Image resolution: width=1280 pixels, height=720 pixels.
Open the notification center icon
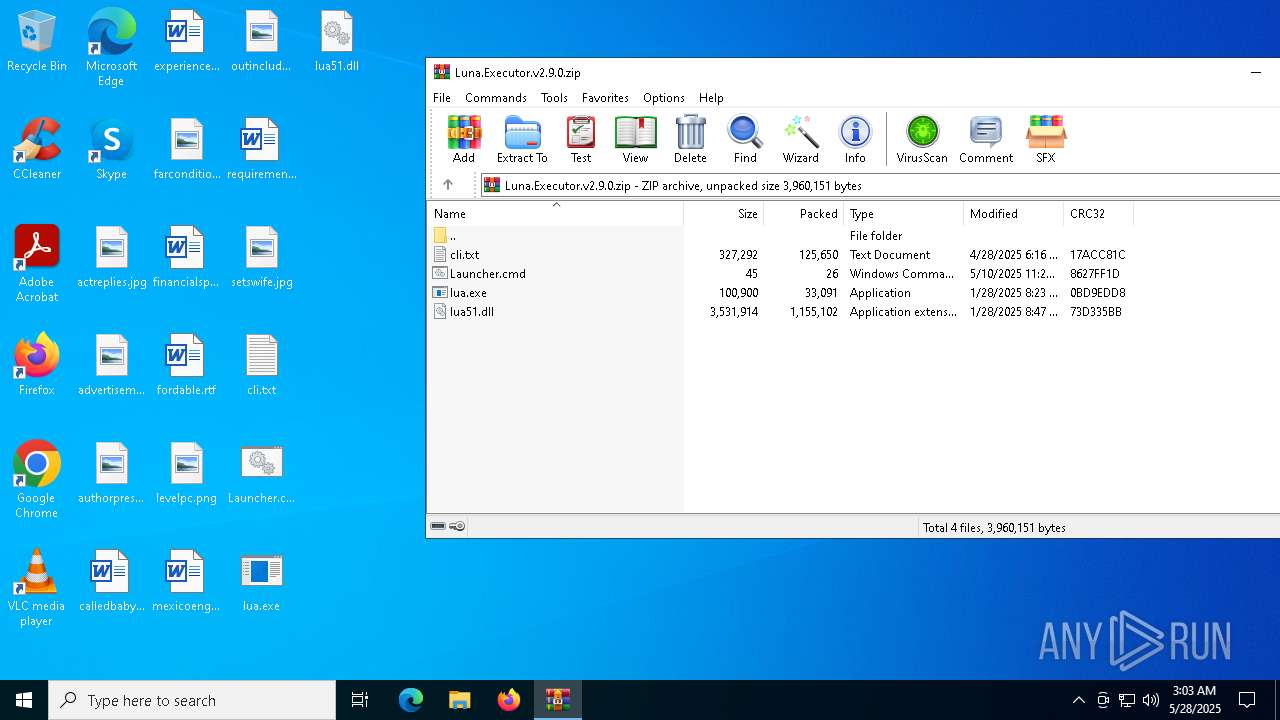pyautogui.click(x=1247, y=700)
